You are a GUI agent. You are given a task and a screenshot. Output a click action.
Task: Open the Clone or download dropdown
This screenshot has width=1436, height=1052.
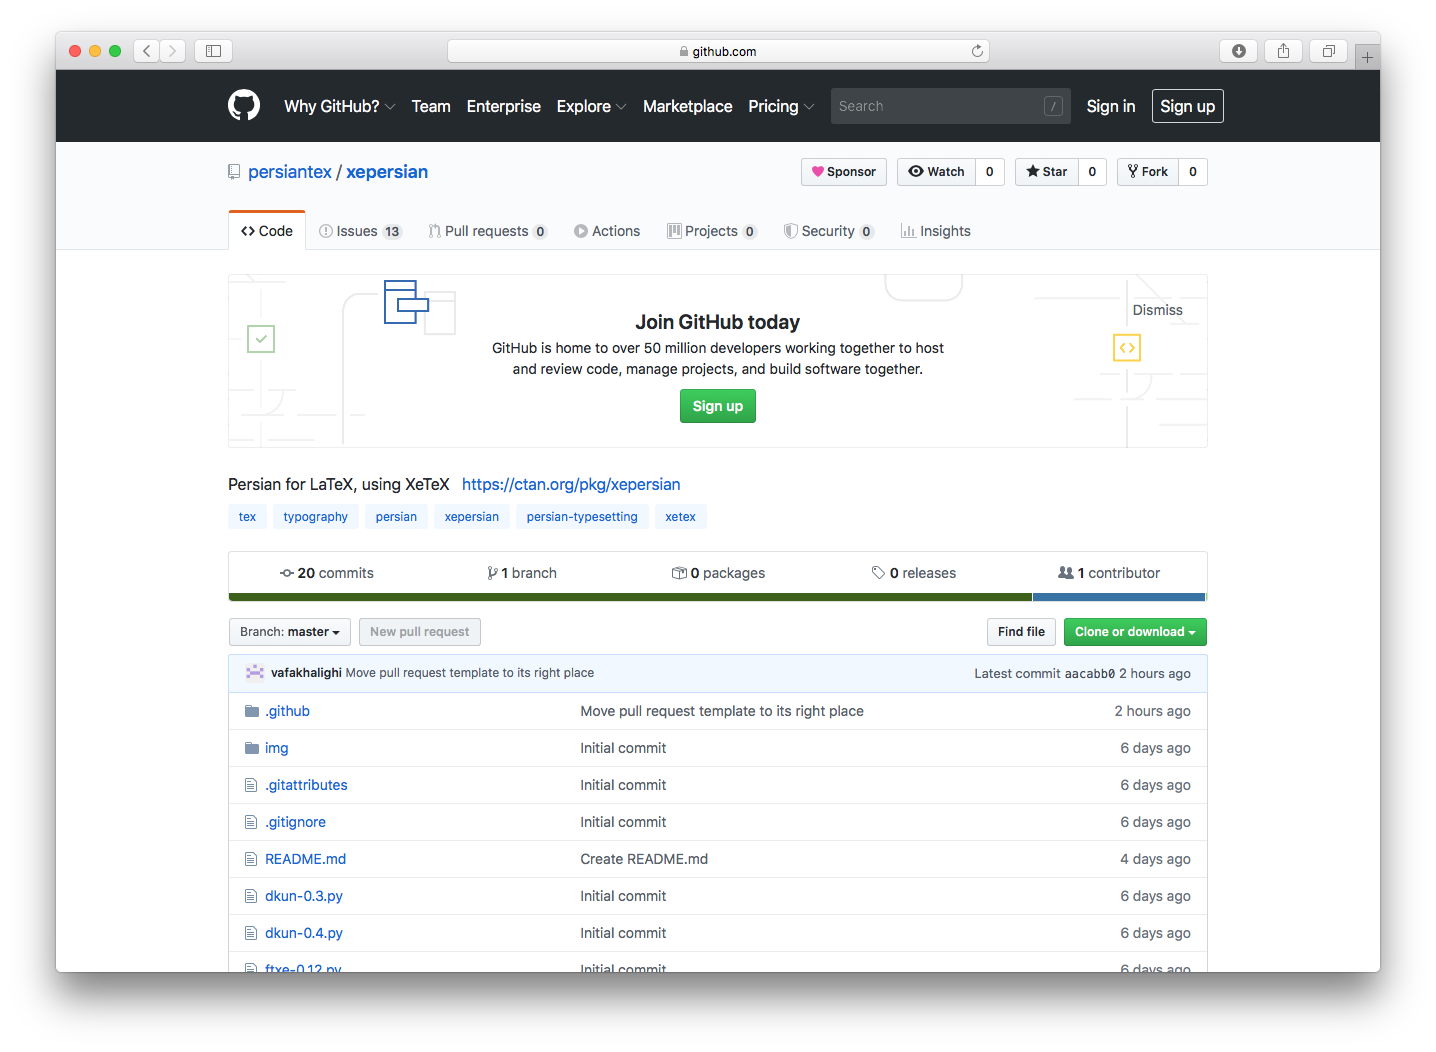pyautogui.click(x=1135, y=632)
